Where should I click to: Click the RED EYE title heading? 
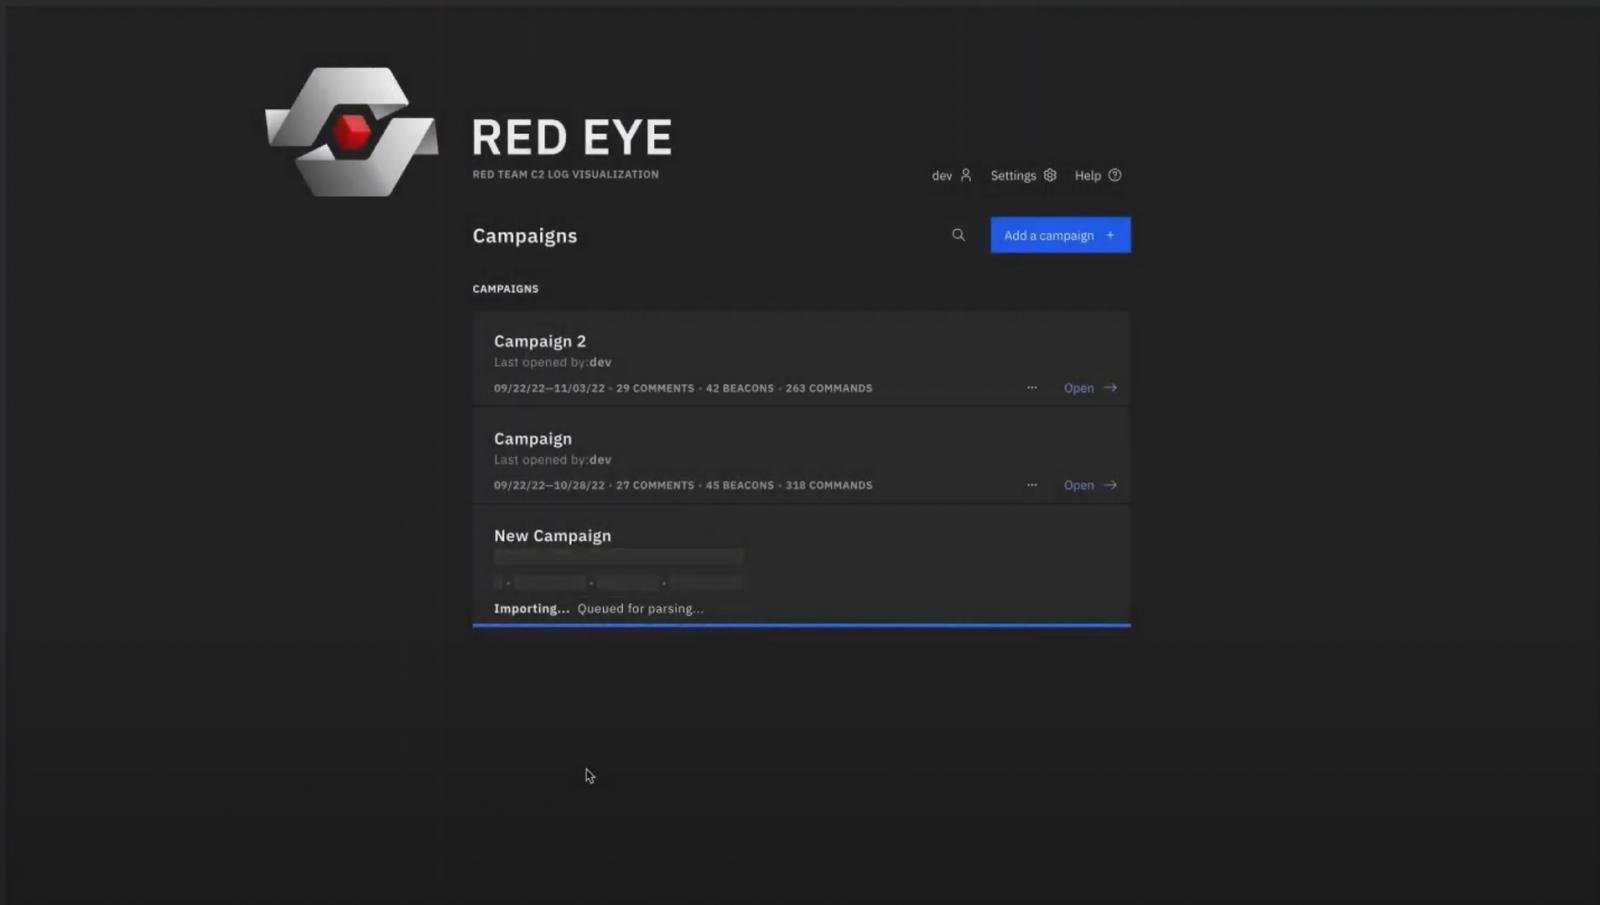pyautogui.click(x=572, y=137)
